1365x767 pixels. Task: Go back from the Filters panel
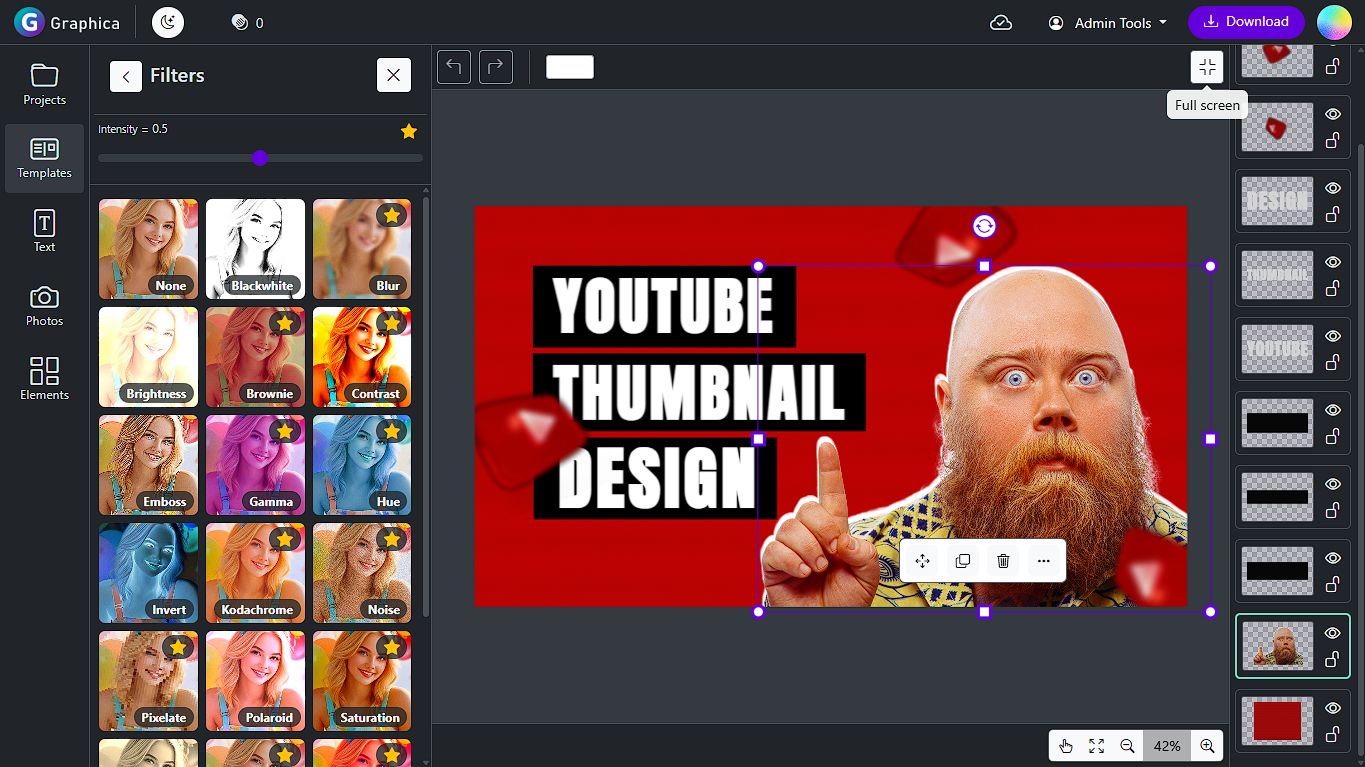pos(126,76)
